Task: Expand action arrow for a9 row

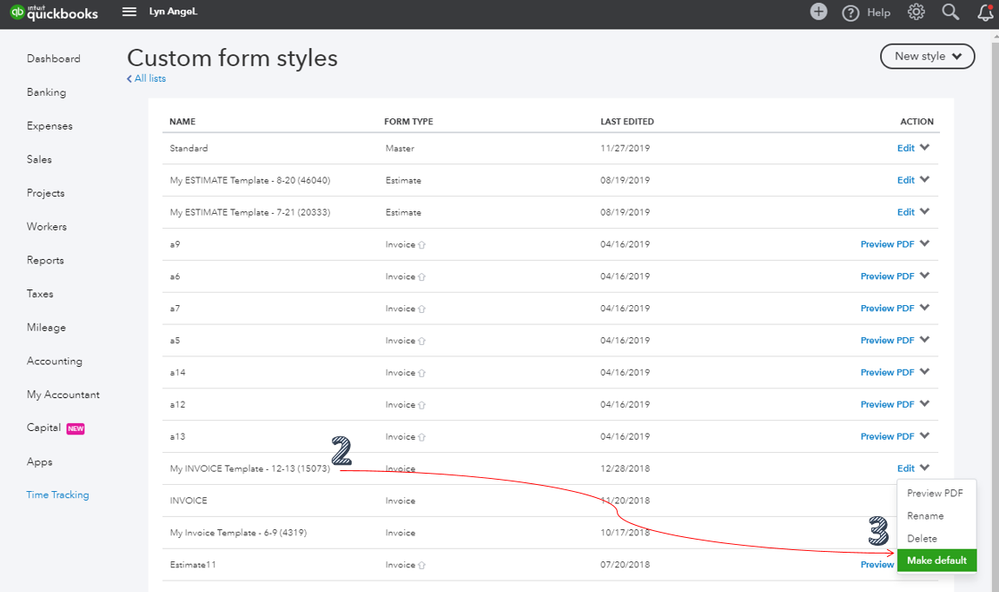Action: click(x=924, y=243)
